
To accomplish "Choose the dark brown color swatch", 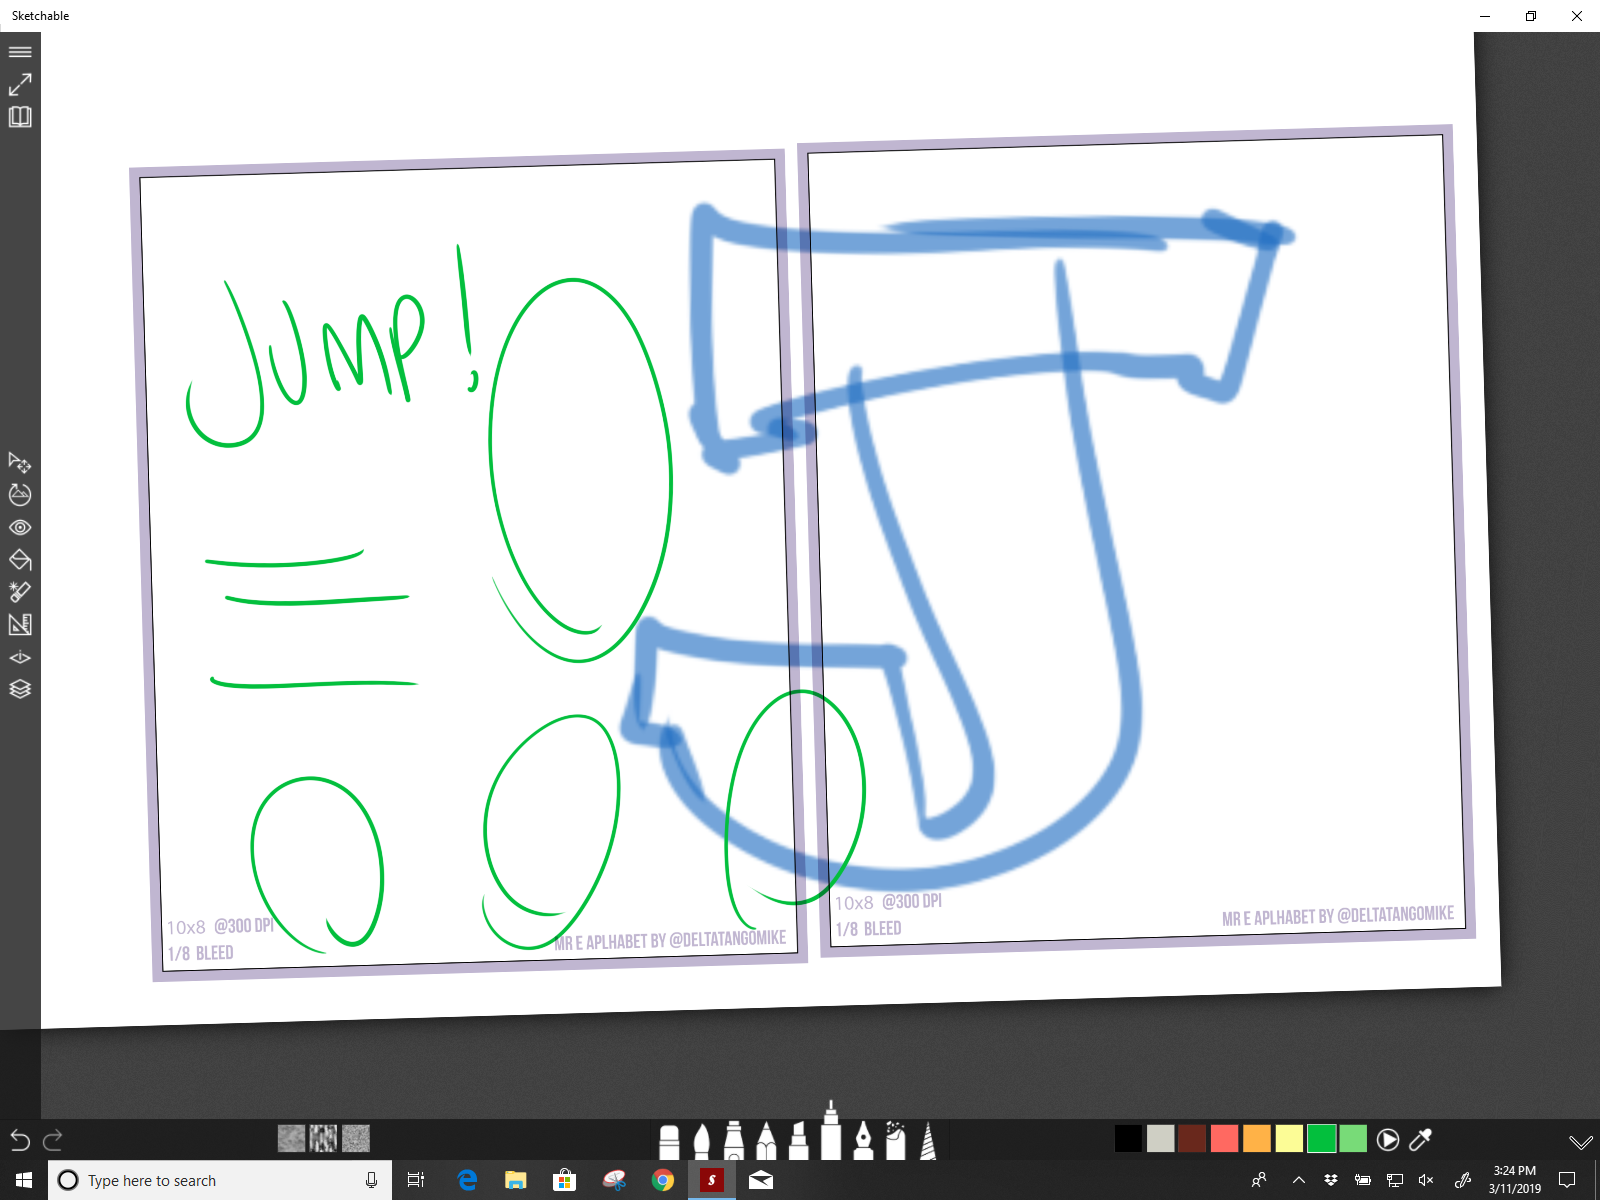I will pos(1192,1139).
